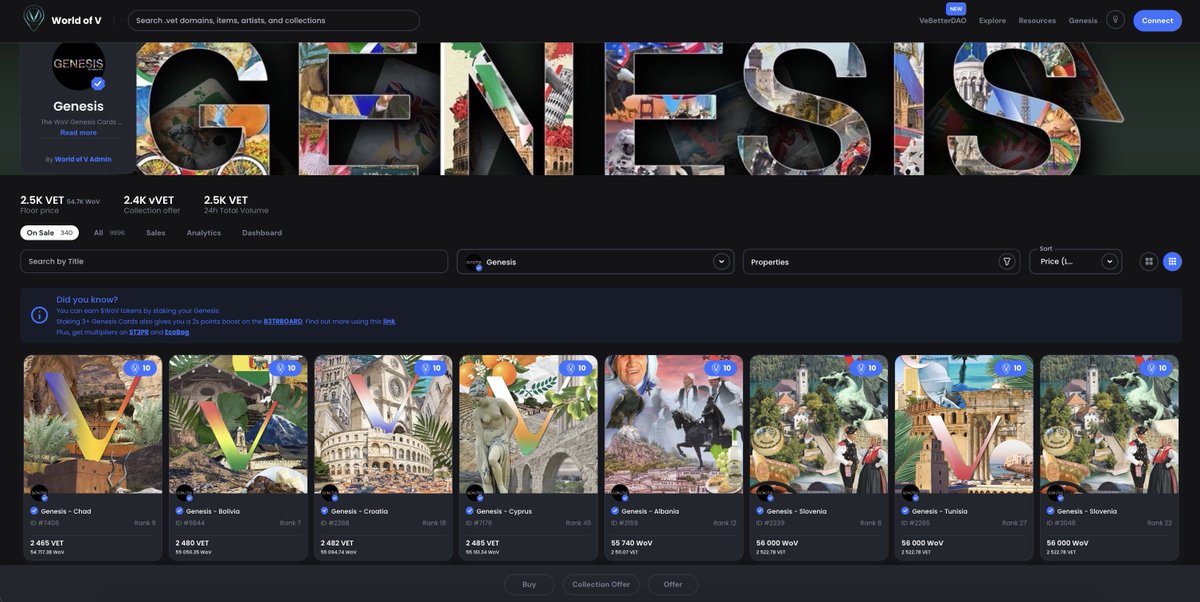Toggle the light bulb theme icon
Screen dimensions: 1200x602
point(1115,20)
